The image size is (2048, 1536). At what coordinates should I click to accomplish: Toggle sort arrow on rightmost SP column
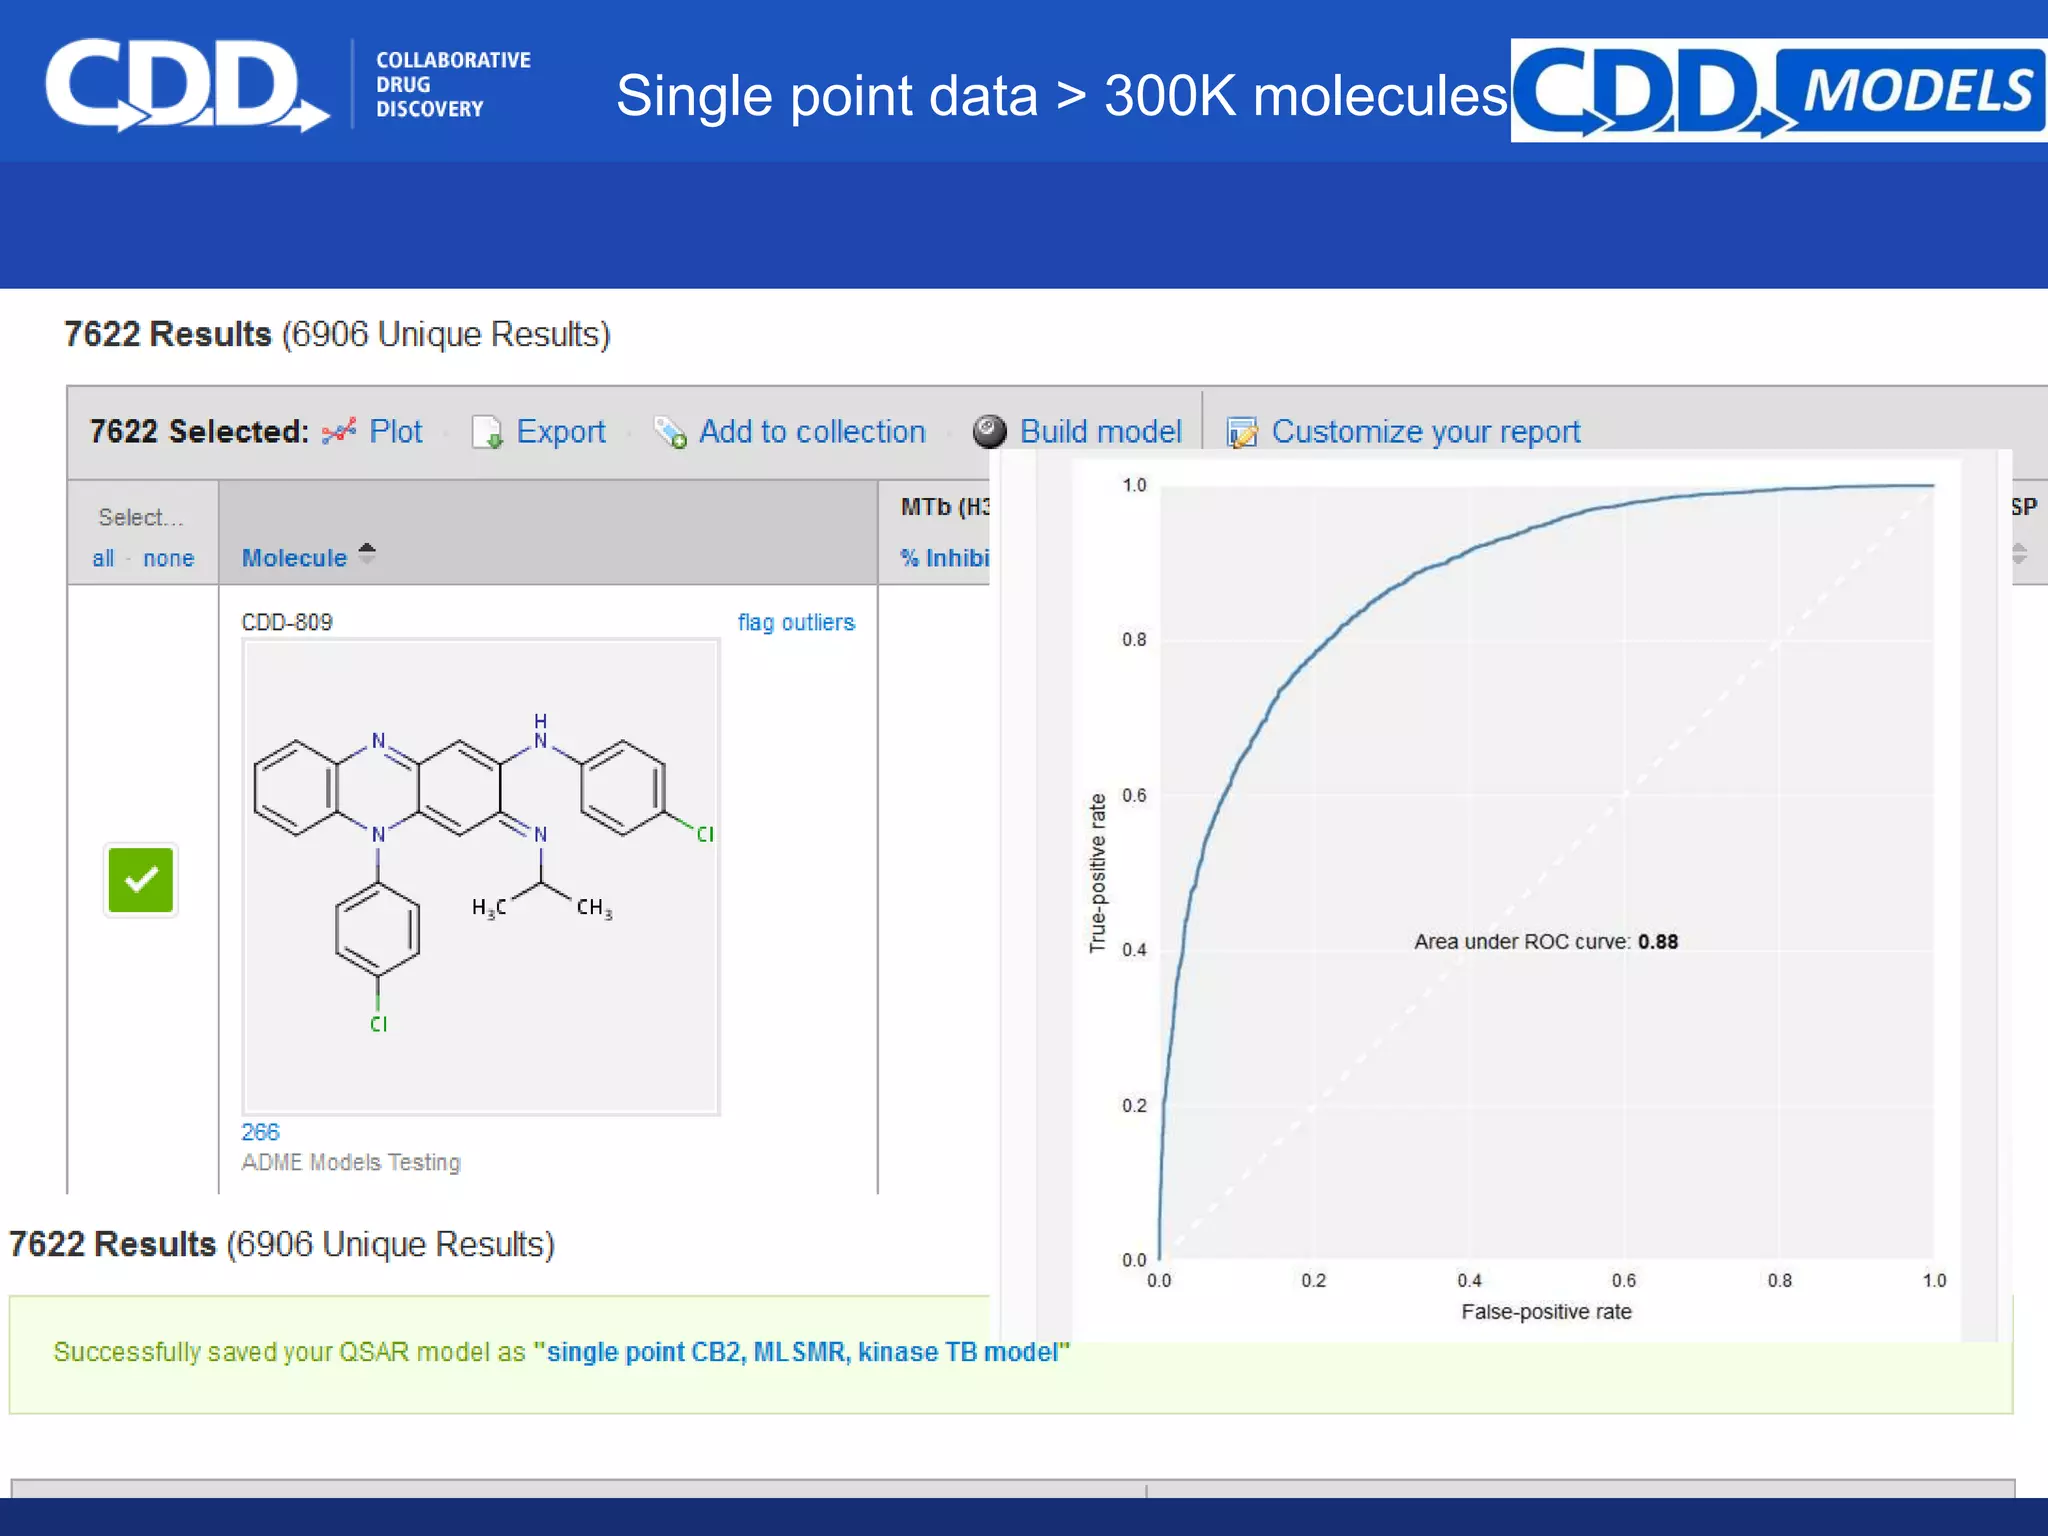pos(2020,553)
